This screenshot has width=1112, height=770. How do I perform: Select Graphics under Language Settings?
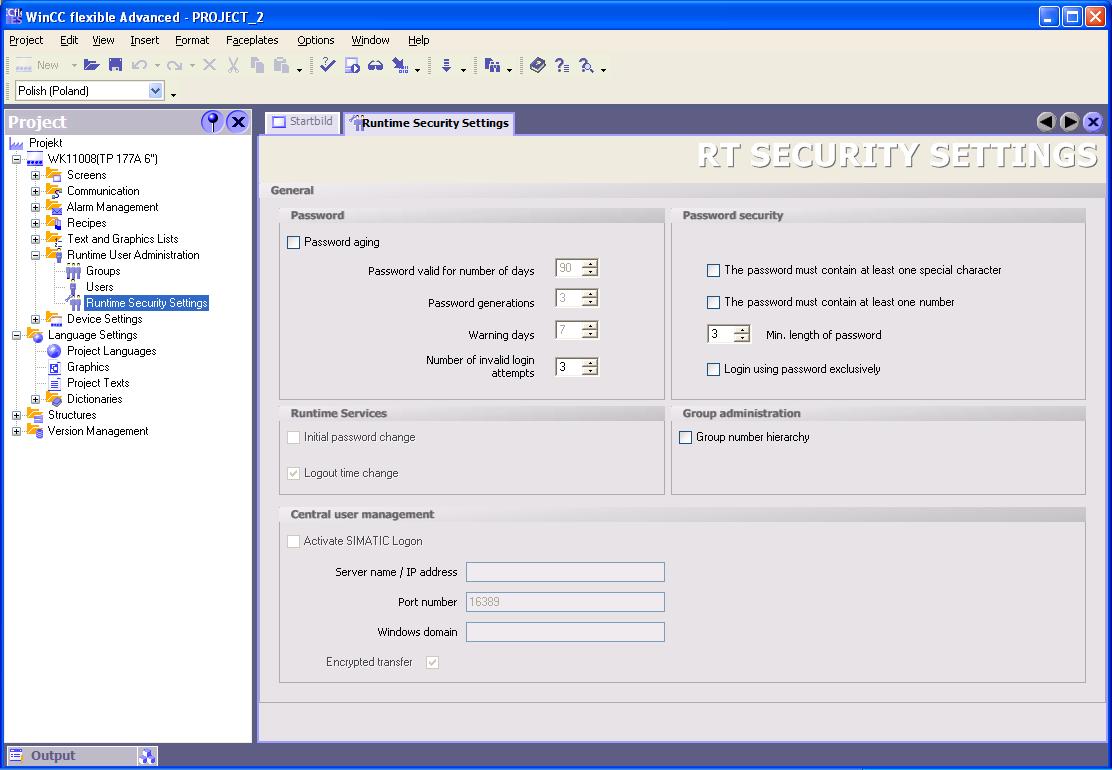coord(88,367)
